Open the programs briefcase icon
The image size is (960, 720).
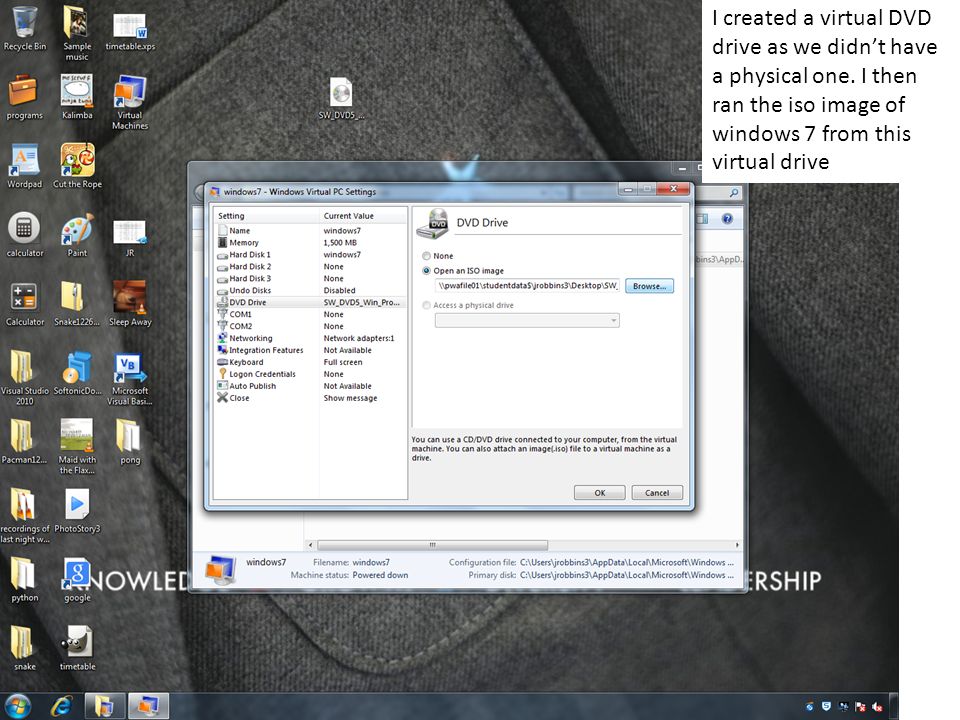(x=24, y=97)
